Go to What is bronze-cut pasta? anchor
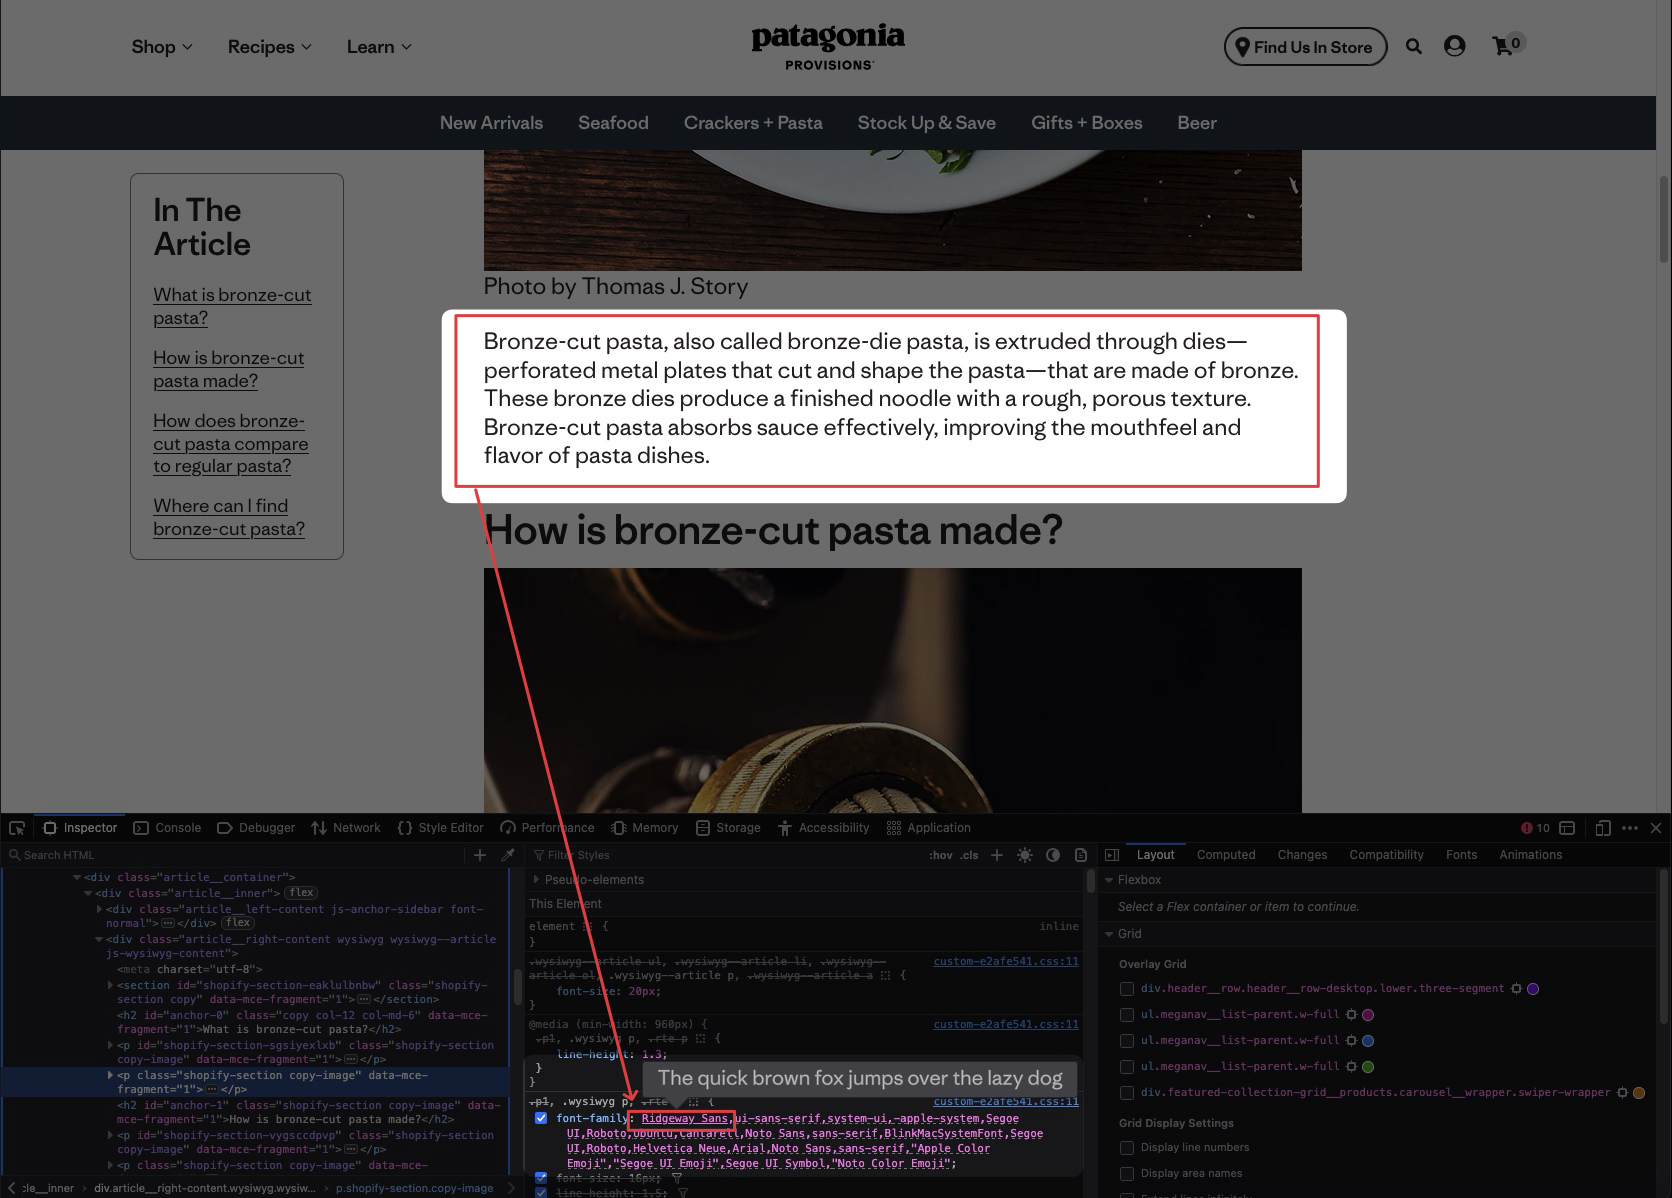The height and width of the screenshot is (1198, 1672). point(232,306)
